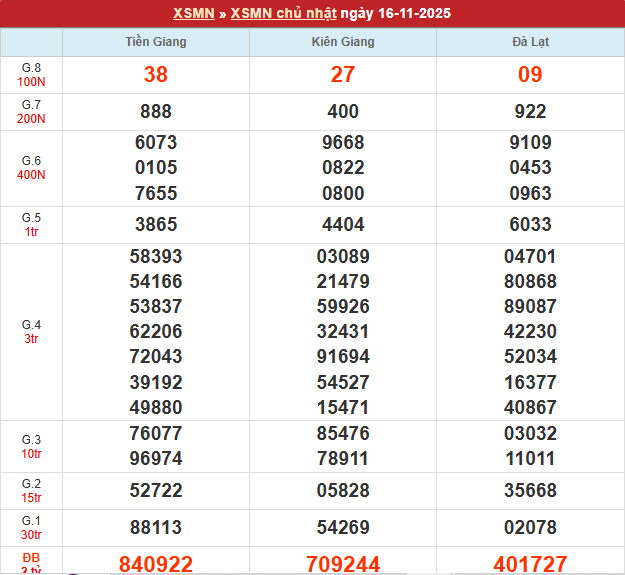
Task: Click the G.4 value 52034
Action: pos(531,356)
